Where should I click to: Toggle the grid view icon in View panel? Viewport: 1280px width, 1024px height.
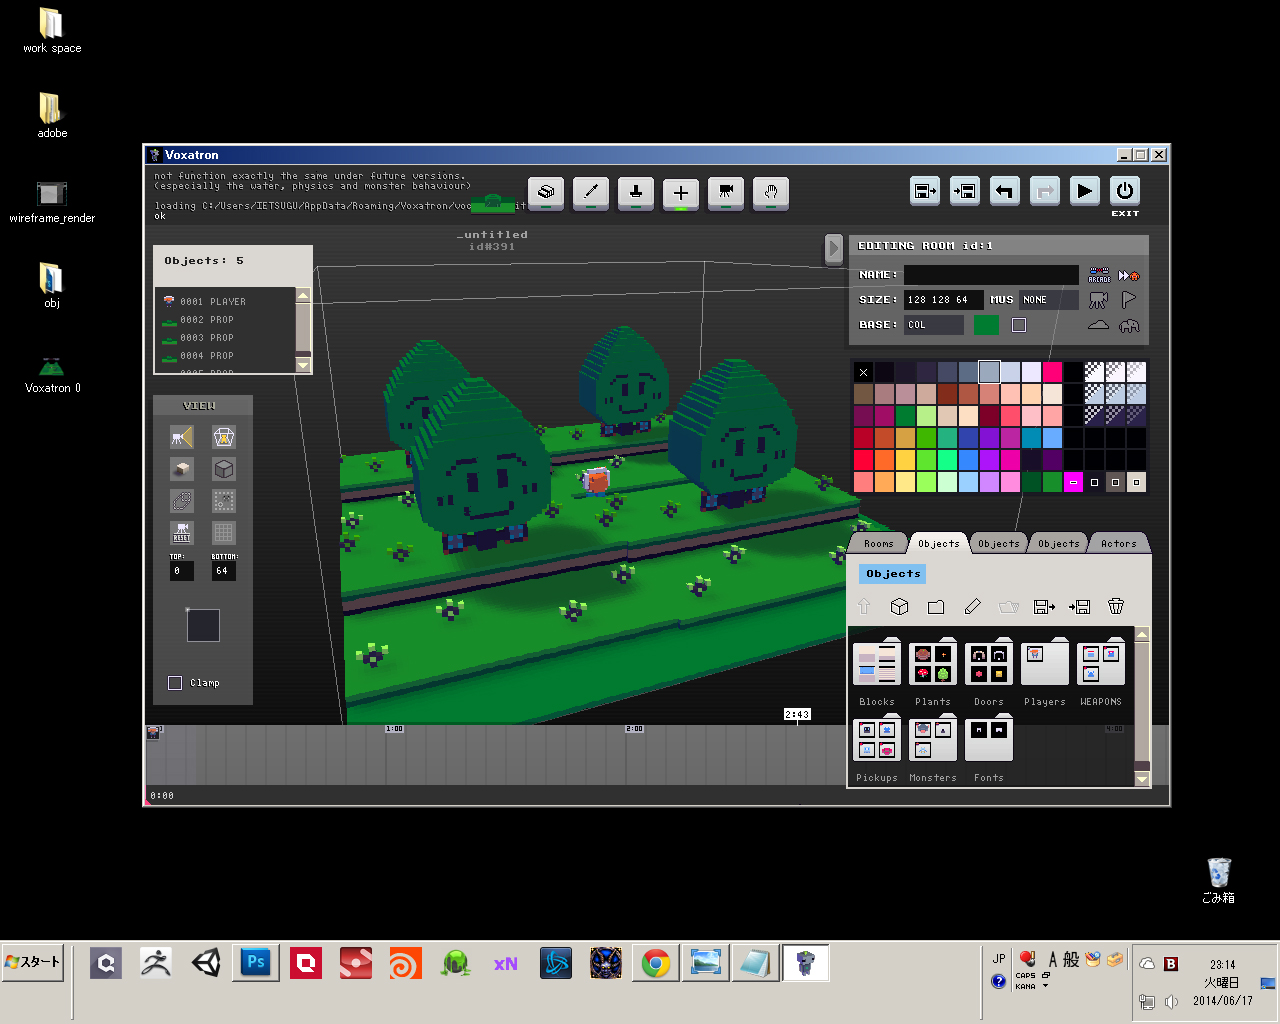pyautogui.click(x=224, y=533)
